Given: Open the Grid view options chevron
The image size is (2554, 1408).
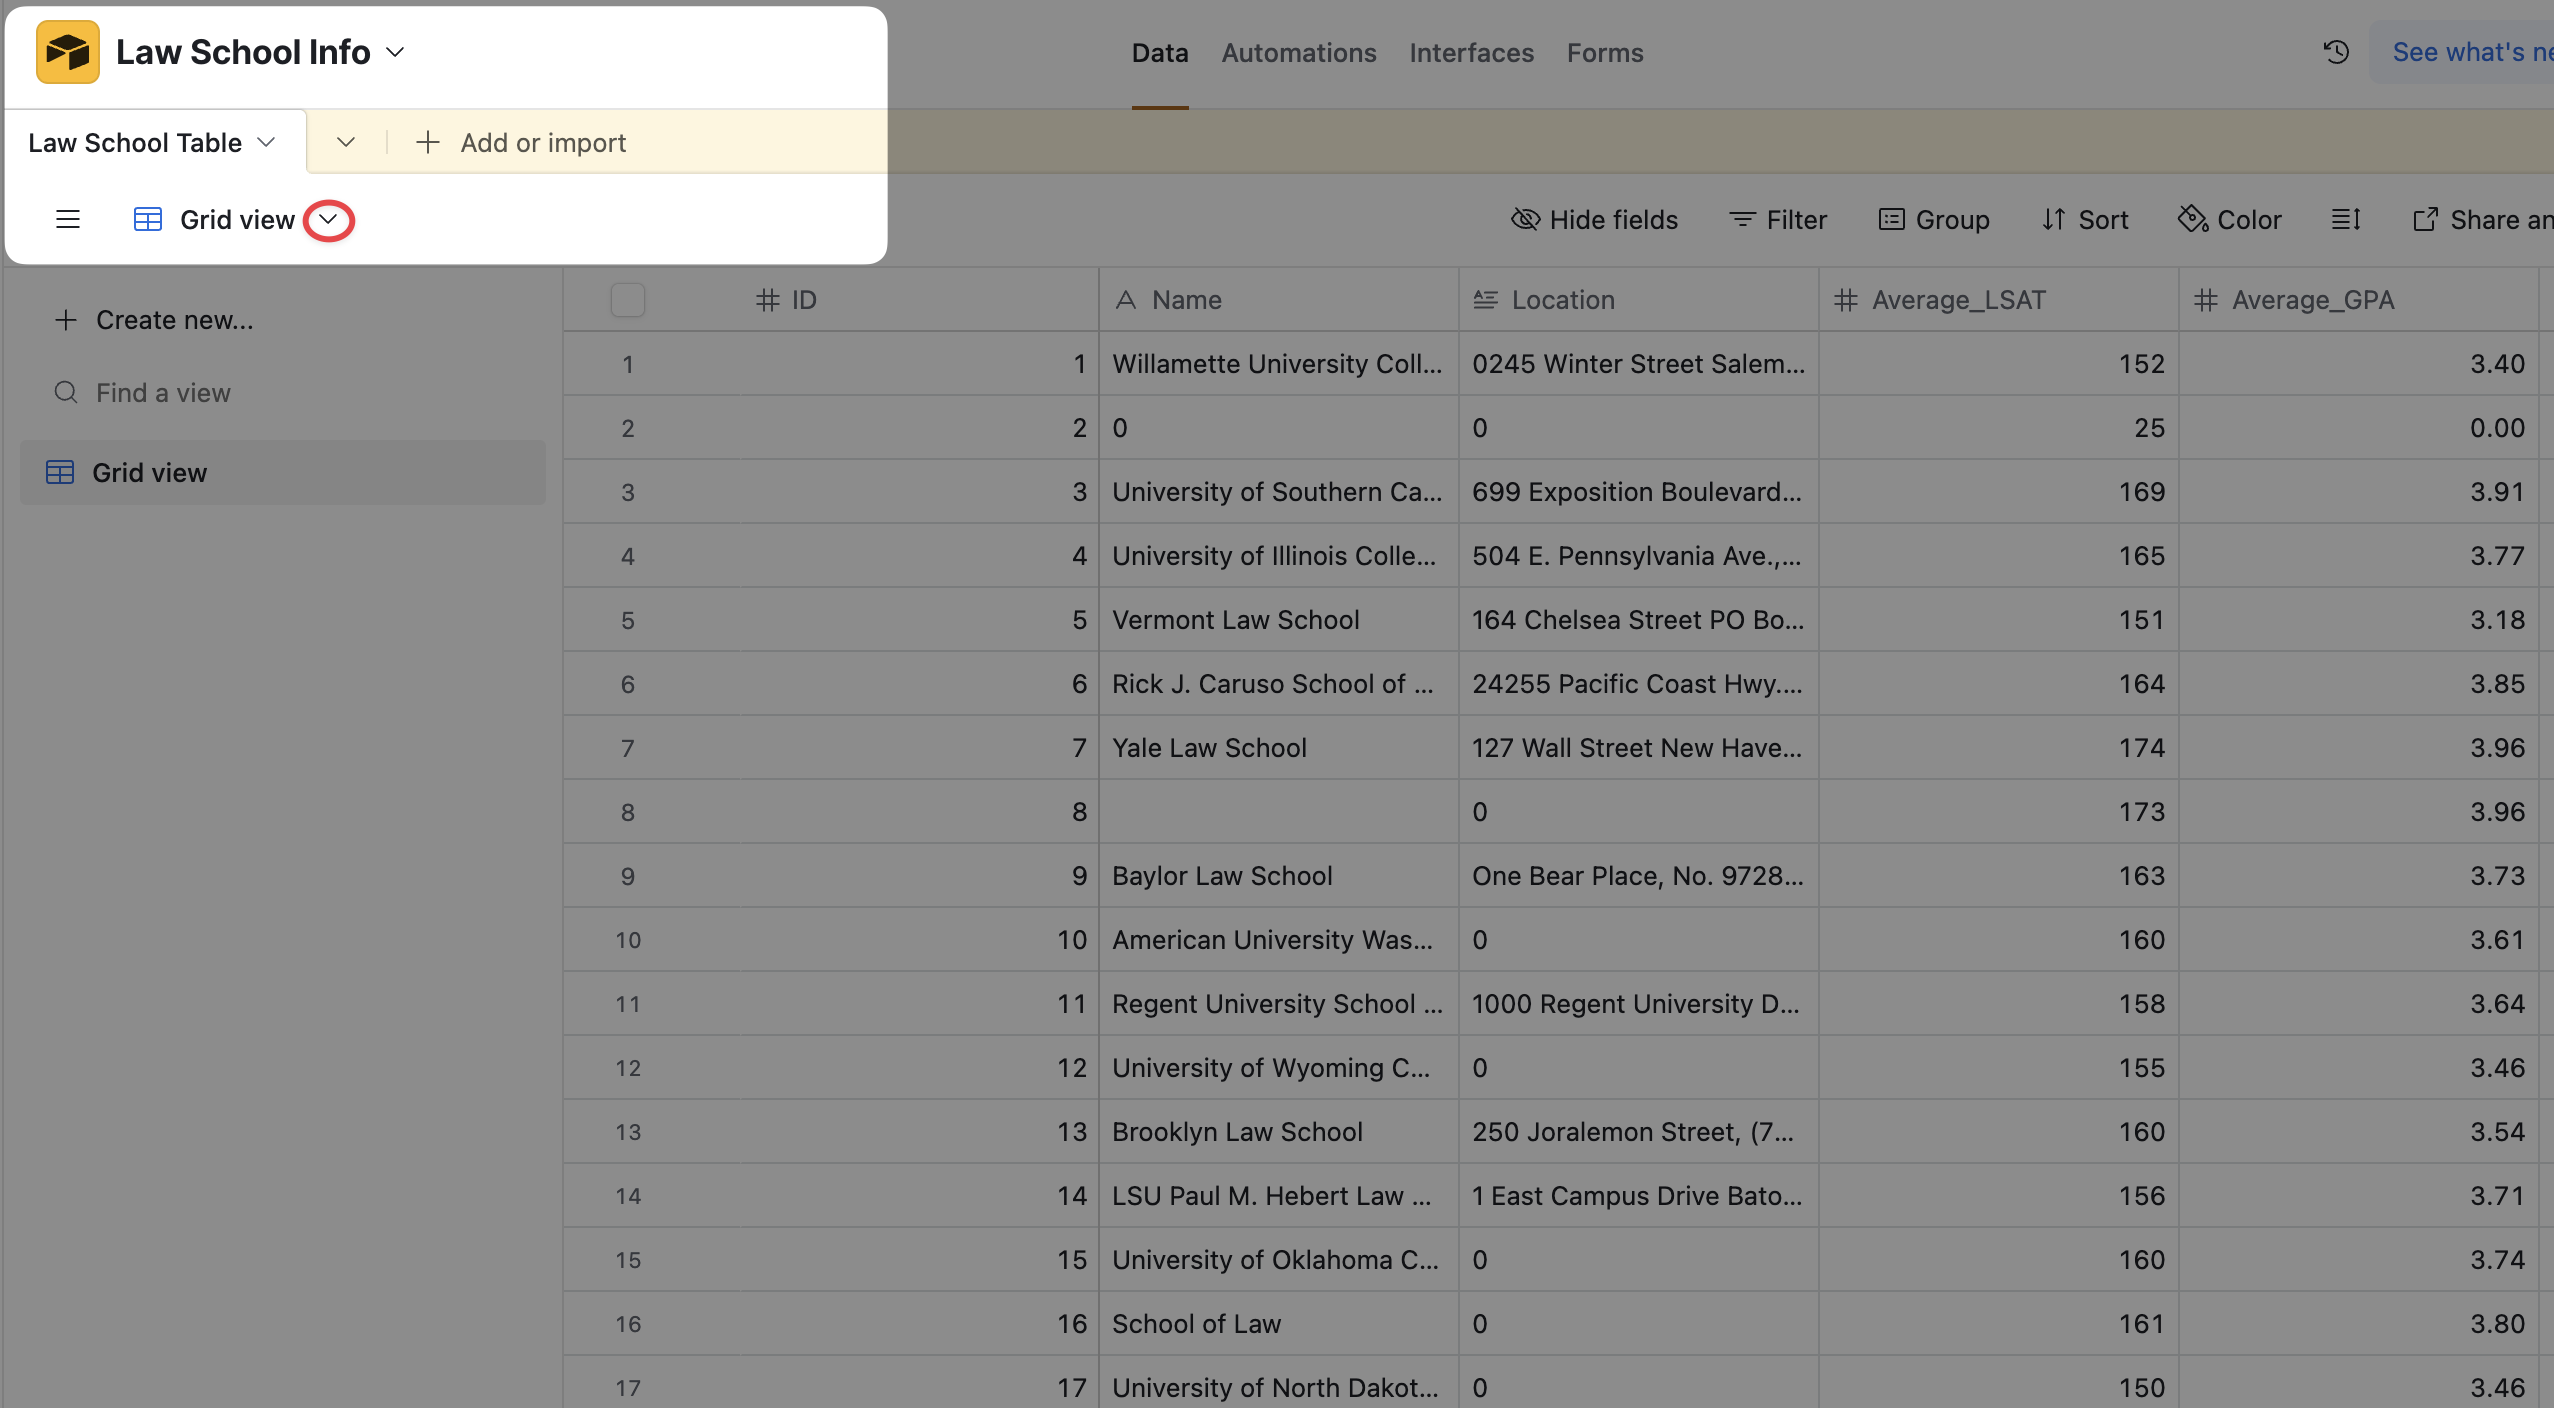Looking at the screenshot, I should pyautogui.click(x=328, y=220).
